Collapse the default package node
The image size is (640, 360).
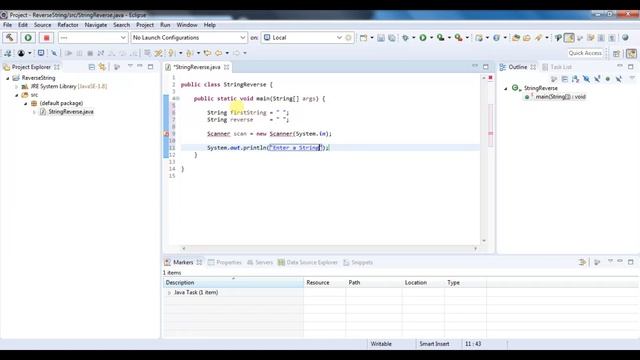[x=26, y=104]
